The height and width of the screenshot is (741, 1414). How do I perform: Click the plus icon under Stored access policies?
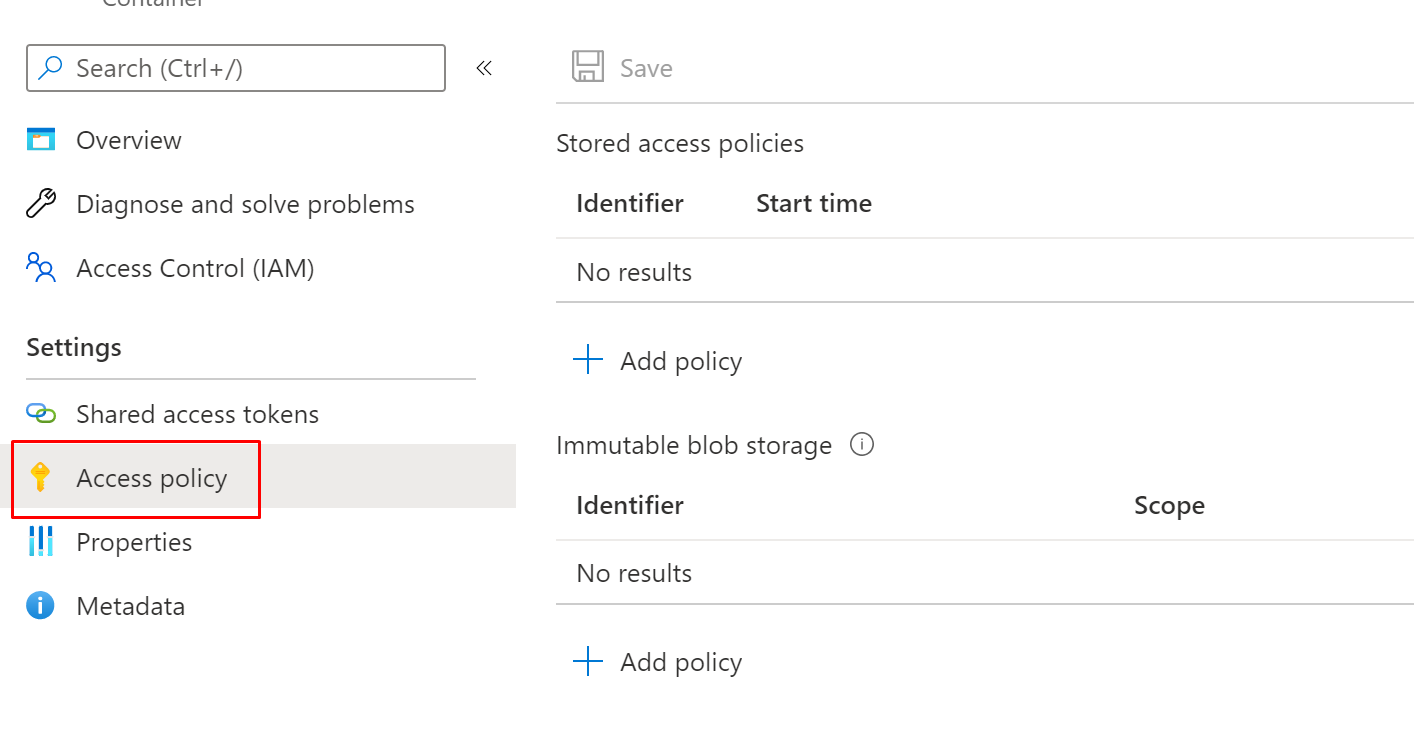click(x=588, y=361)
